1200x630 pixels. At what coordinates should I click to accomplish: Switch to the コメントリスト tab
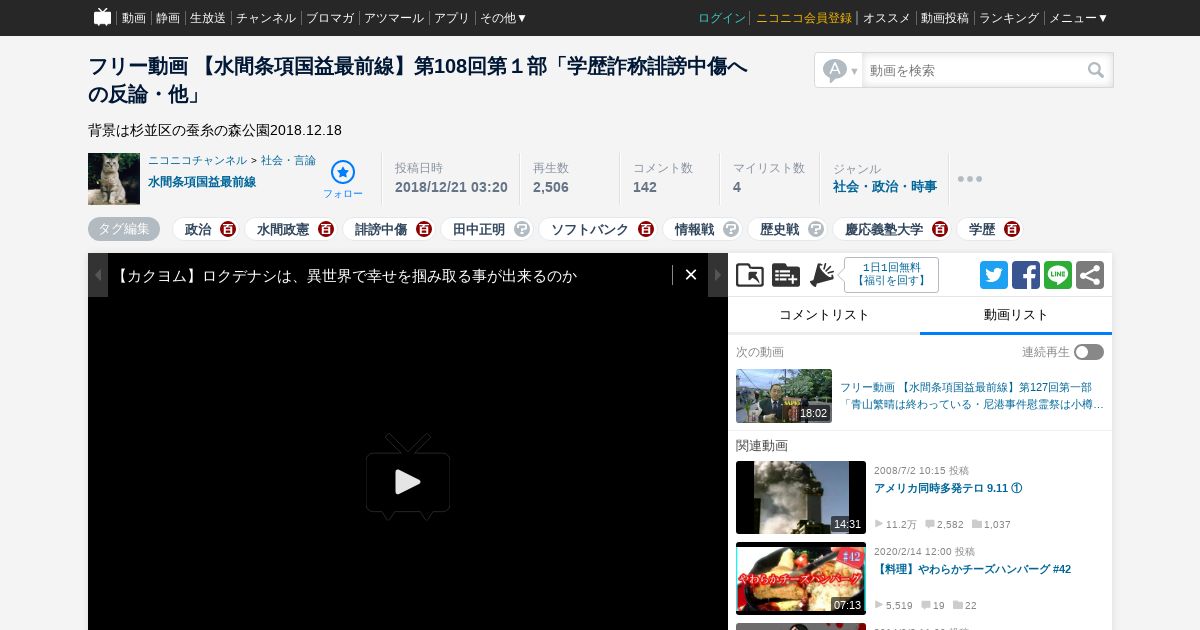point(824,315)
